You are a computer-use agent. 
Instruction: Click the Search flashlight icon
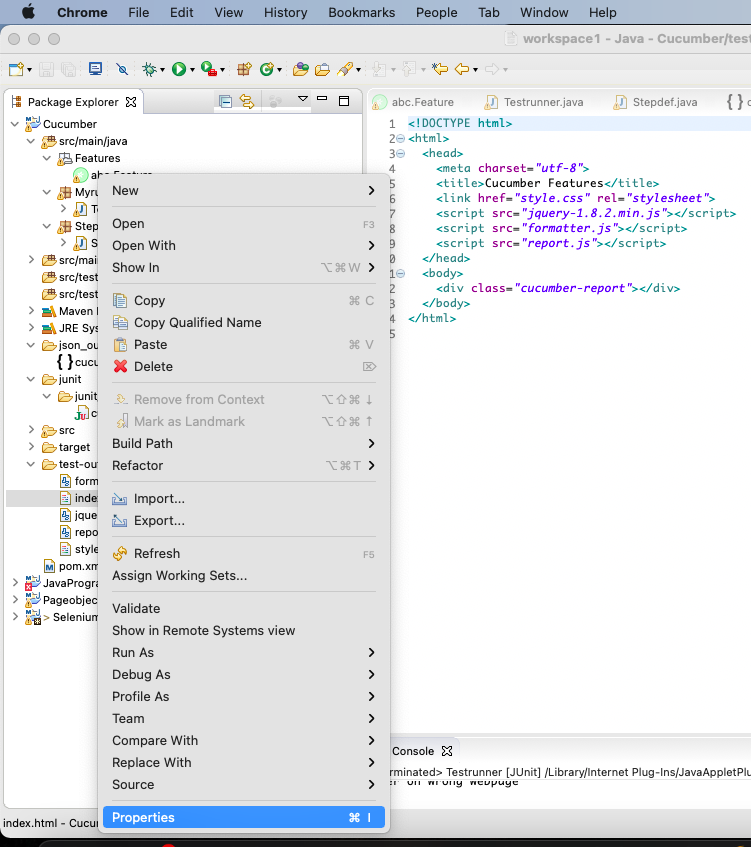345,69
